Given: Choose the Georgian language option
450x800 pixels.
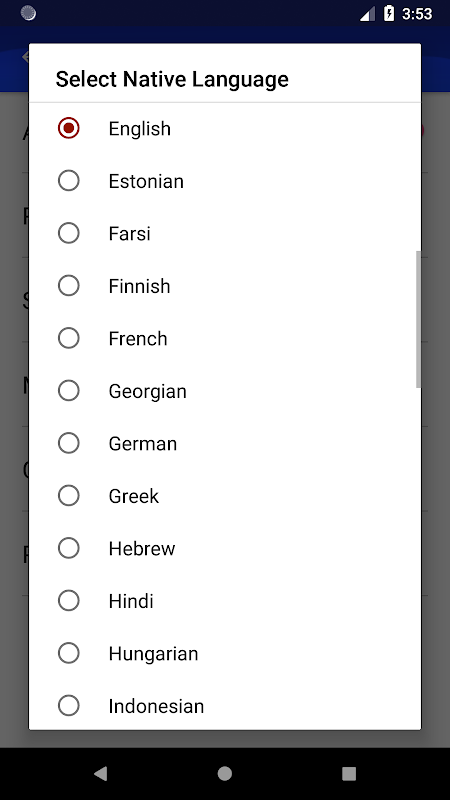Looking at the screenshot, I should click(x=69, y=391).
